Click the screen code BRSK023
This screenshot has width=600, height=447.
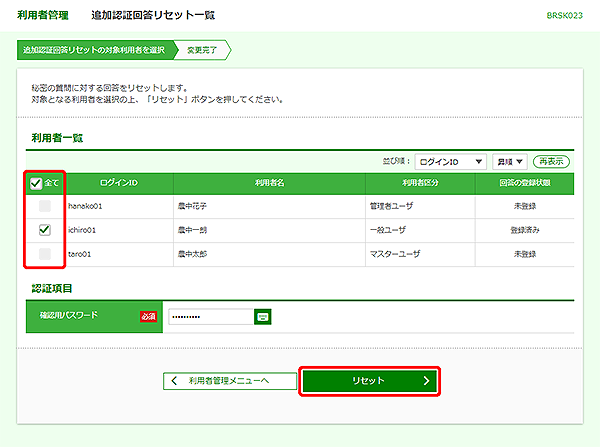pos(564,16)
